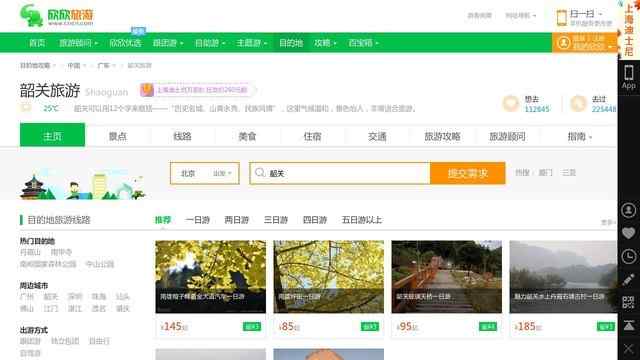Expand 自助游 dropdown in navigation bar
The width and height of the screenshot is (640, 360).
tap(210, 43)
